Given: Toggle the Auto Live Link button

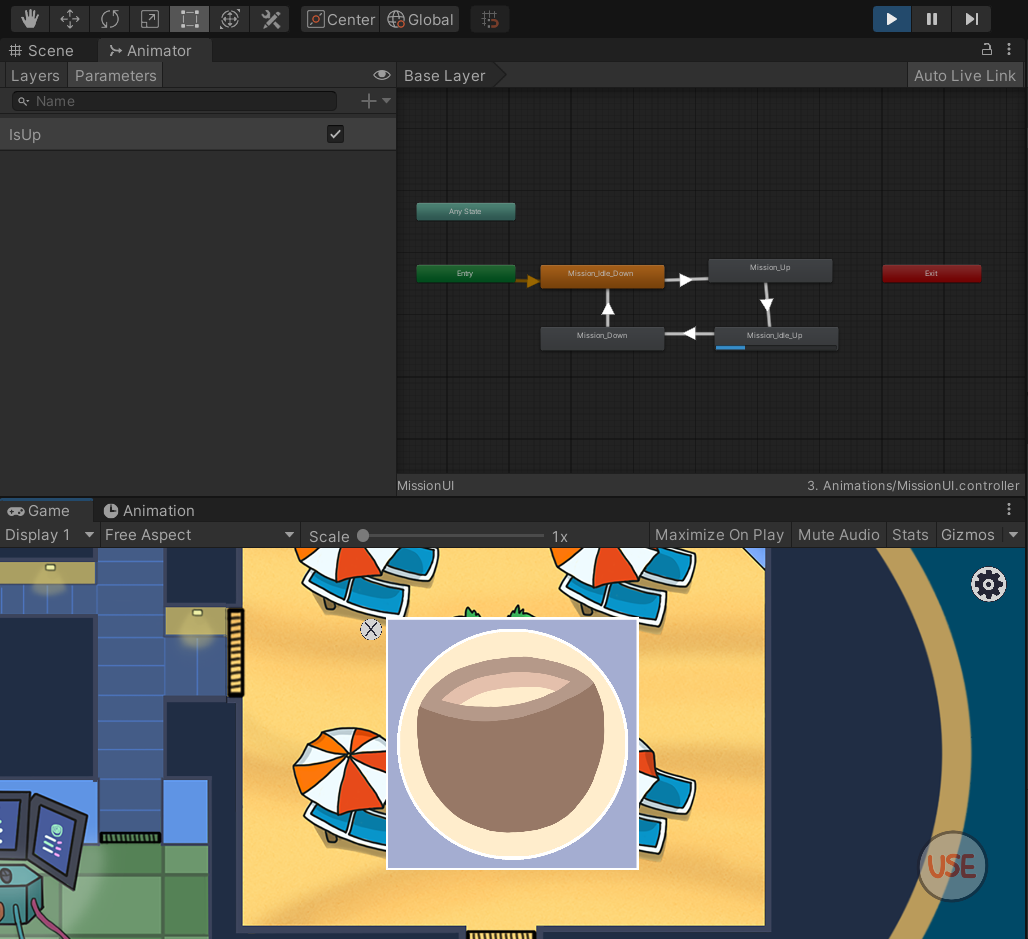Looking at the screenshot, I should point(964,75).
